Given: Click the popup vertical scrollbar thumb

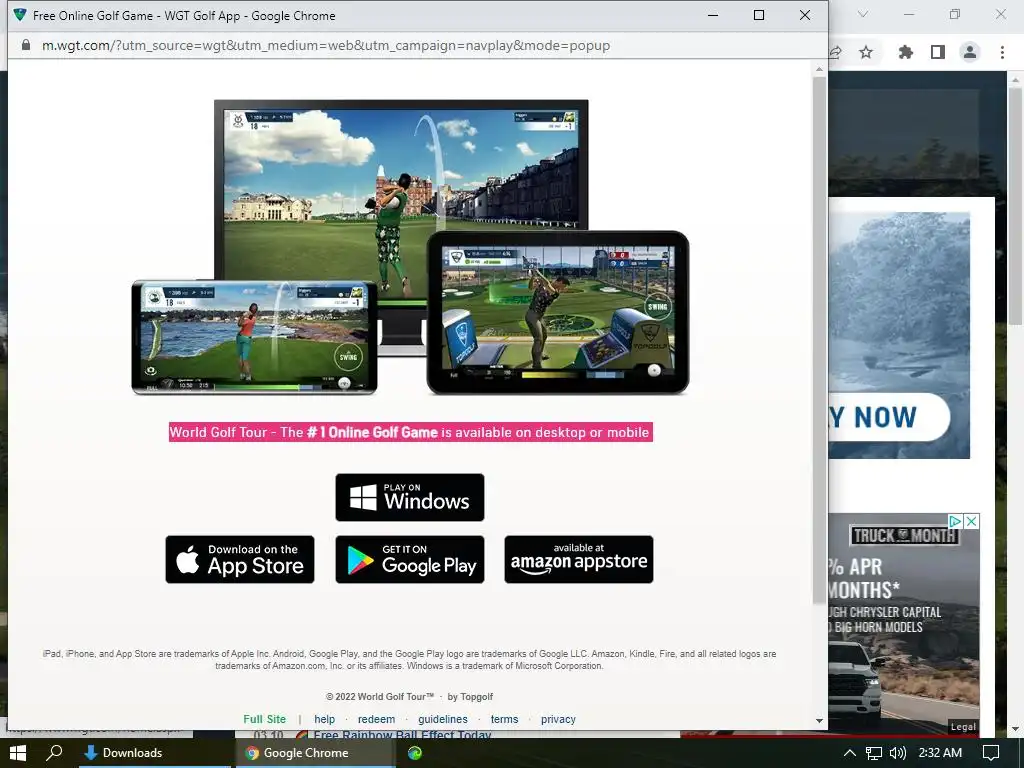Looking at the screenshot, I should click(x=819, y=340).
